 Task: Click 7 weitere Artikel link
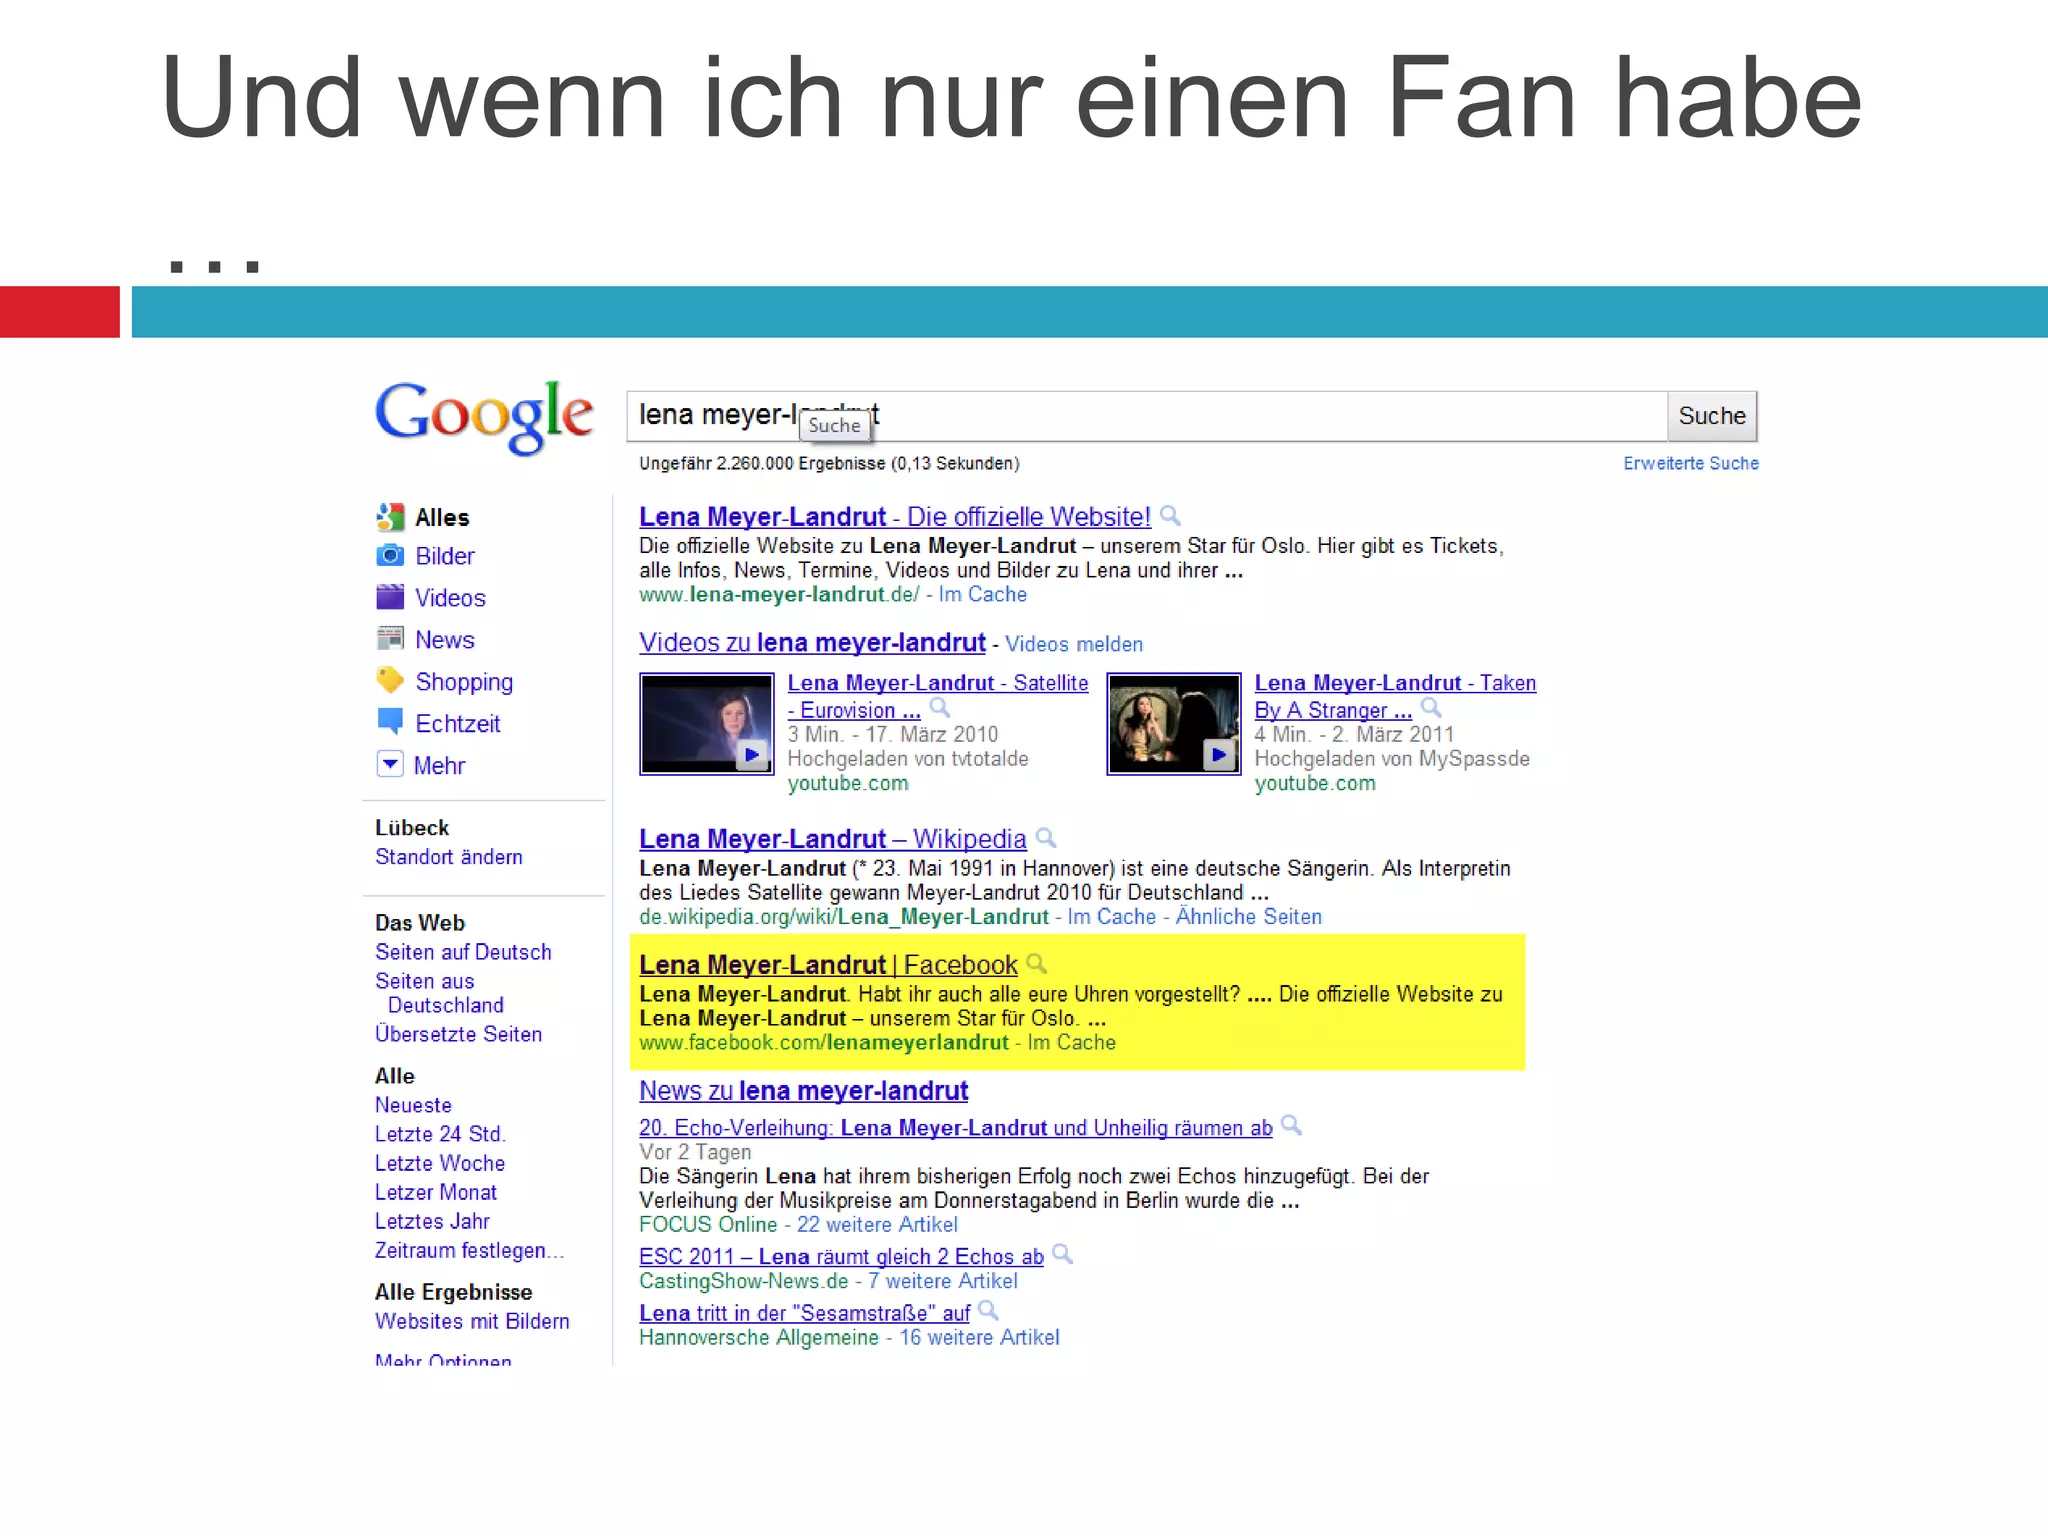click(x=942, y=1281)
